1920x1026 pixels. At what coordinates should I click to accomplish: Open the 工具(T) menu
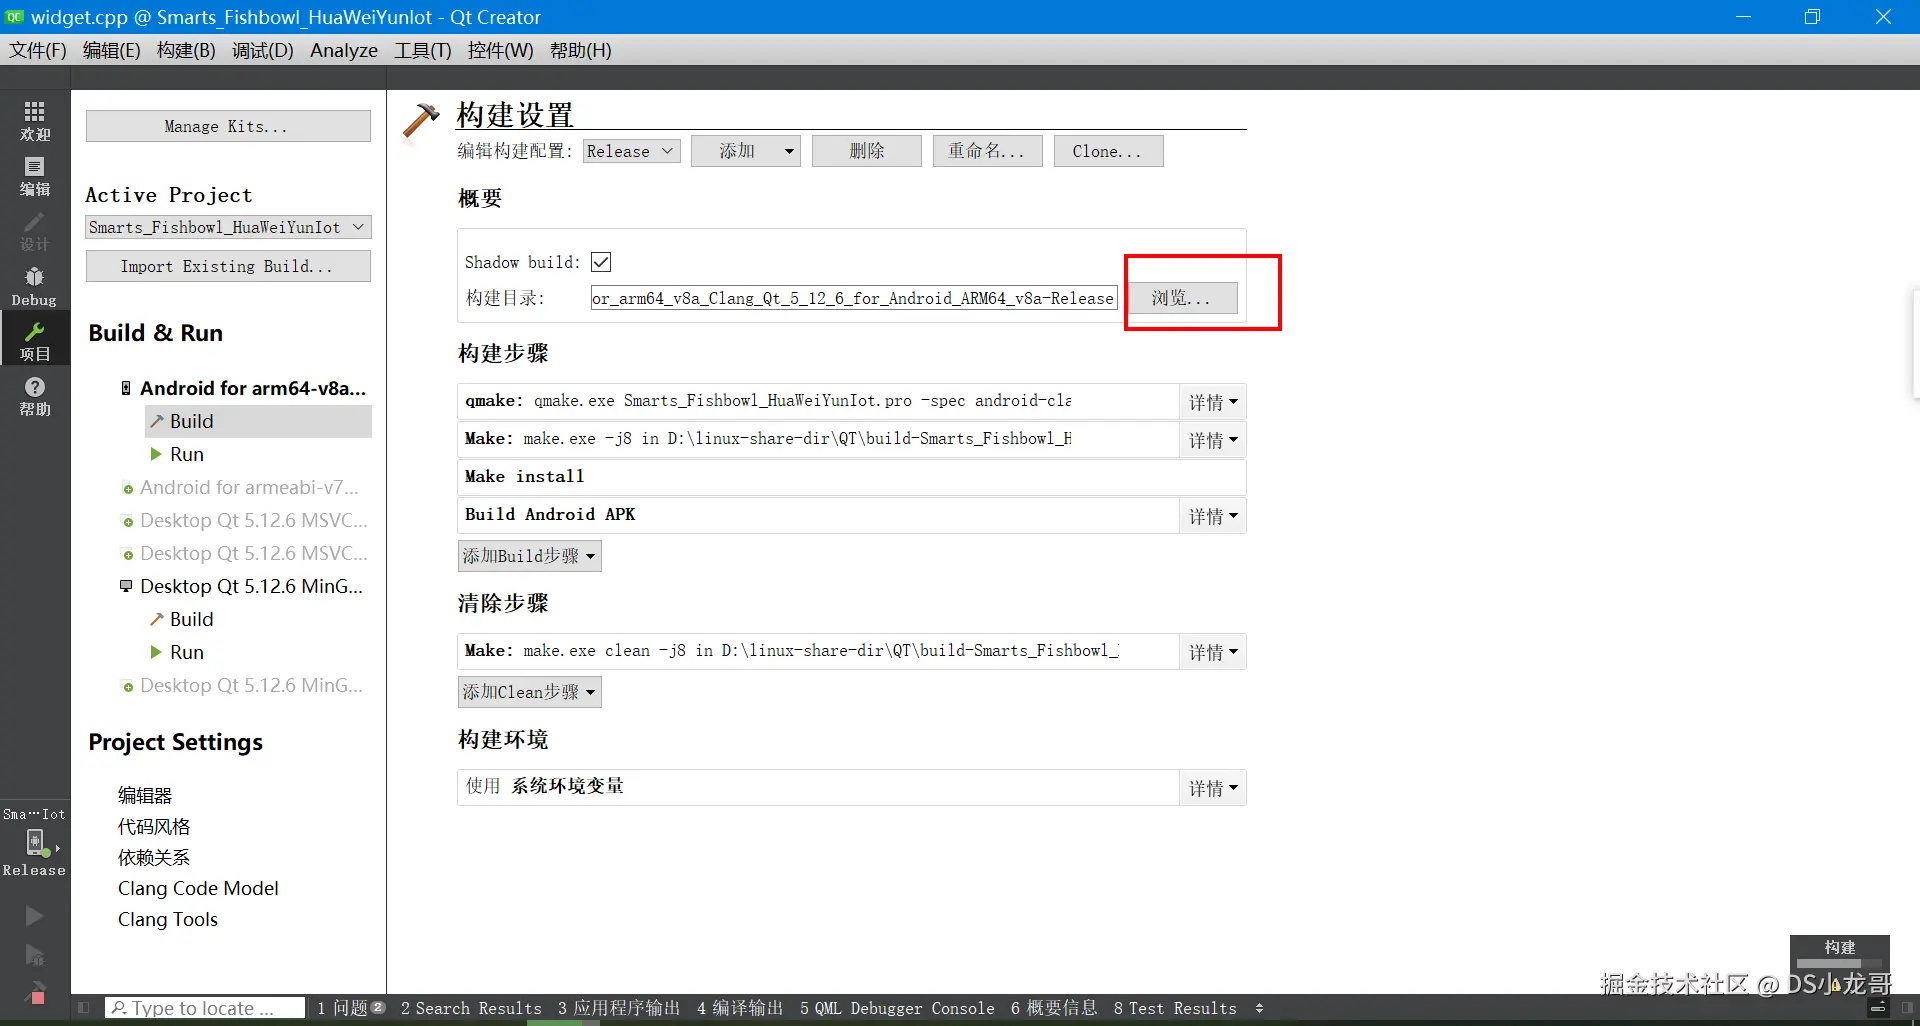tap(422, 50)
